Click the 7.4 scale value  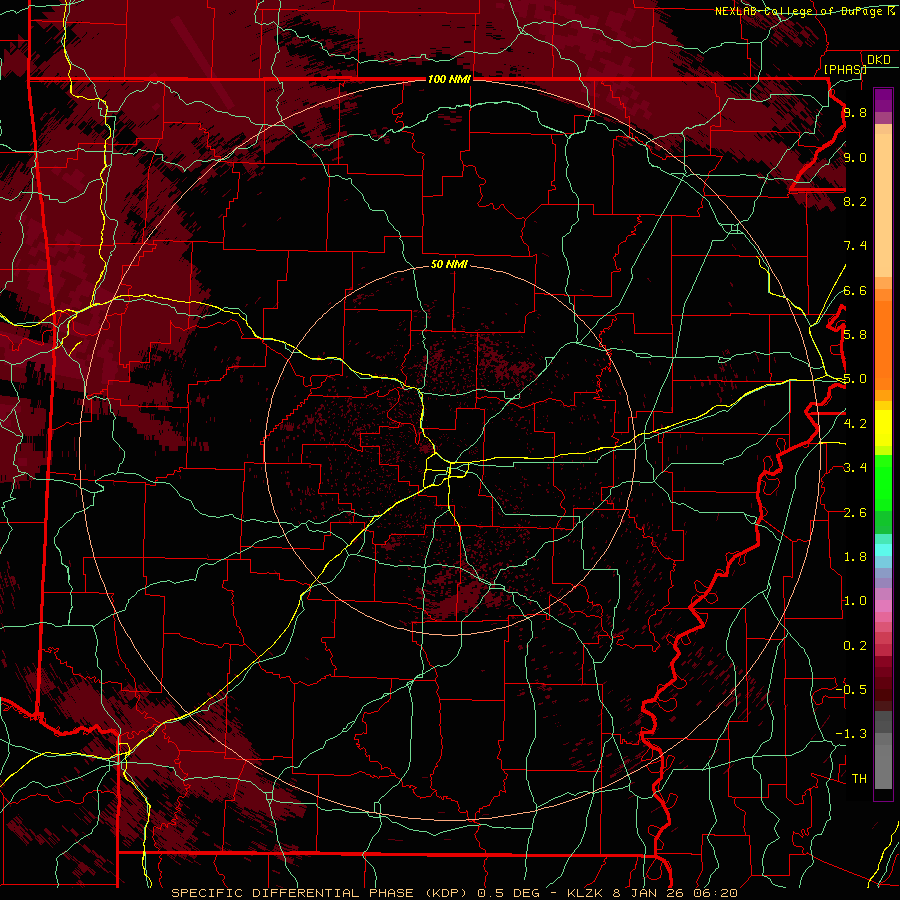(855, 246)
